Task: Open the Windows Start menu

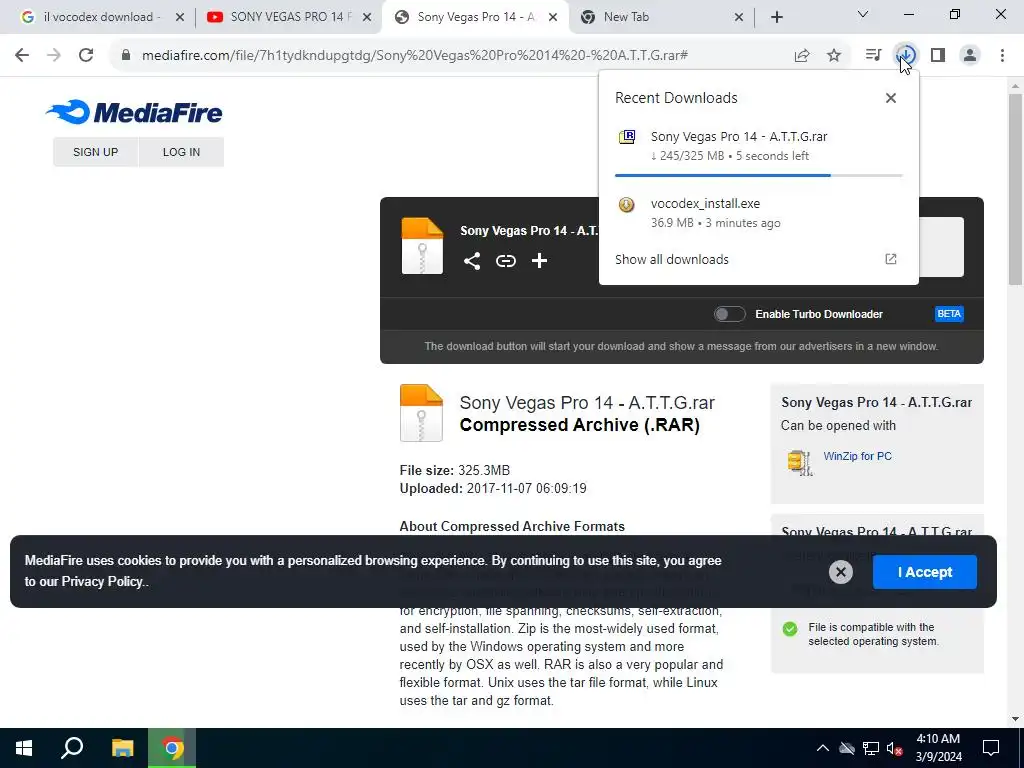Action: click(24, 748)
